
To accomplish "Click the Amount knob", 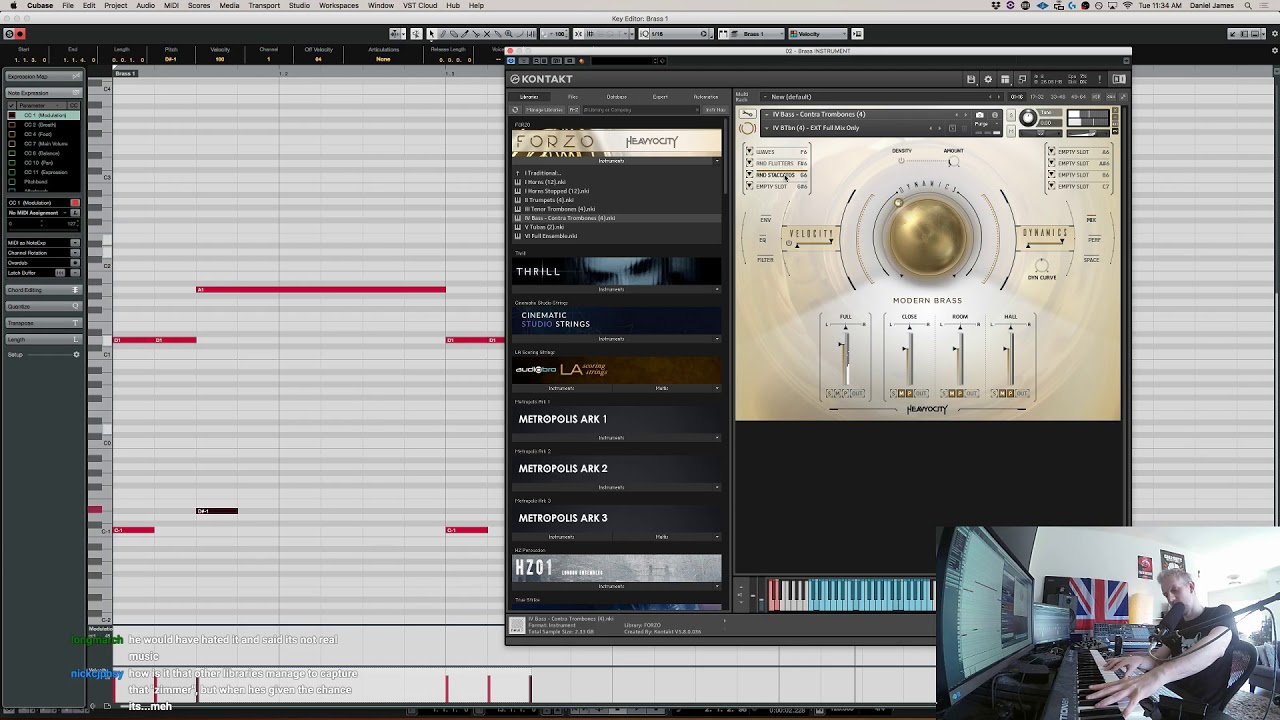I will coord(954,161).
